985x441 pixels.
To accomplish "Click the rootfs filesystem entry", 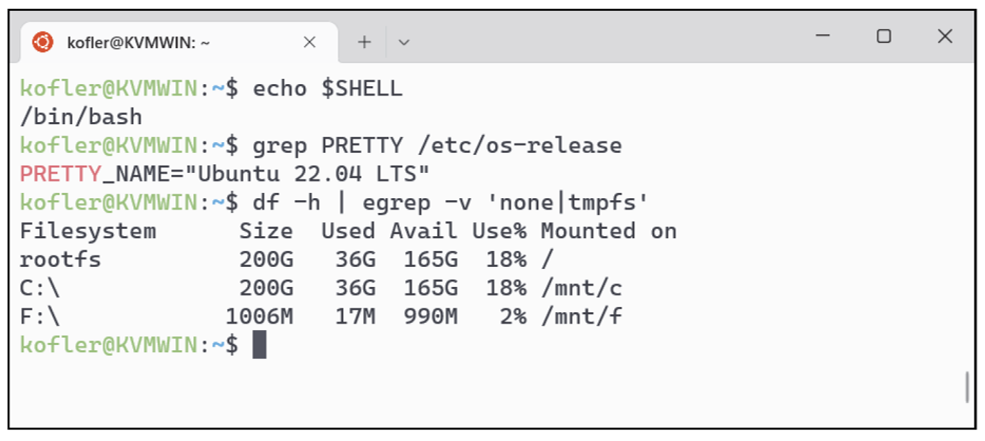I will 60,260.
